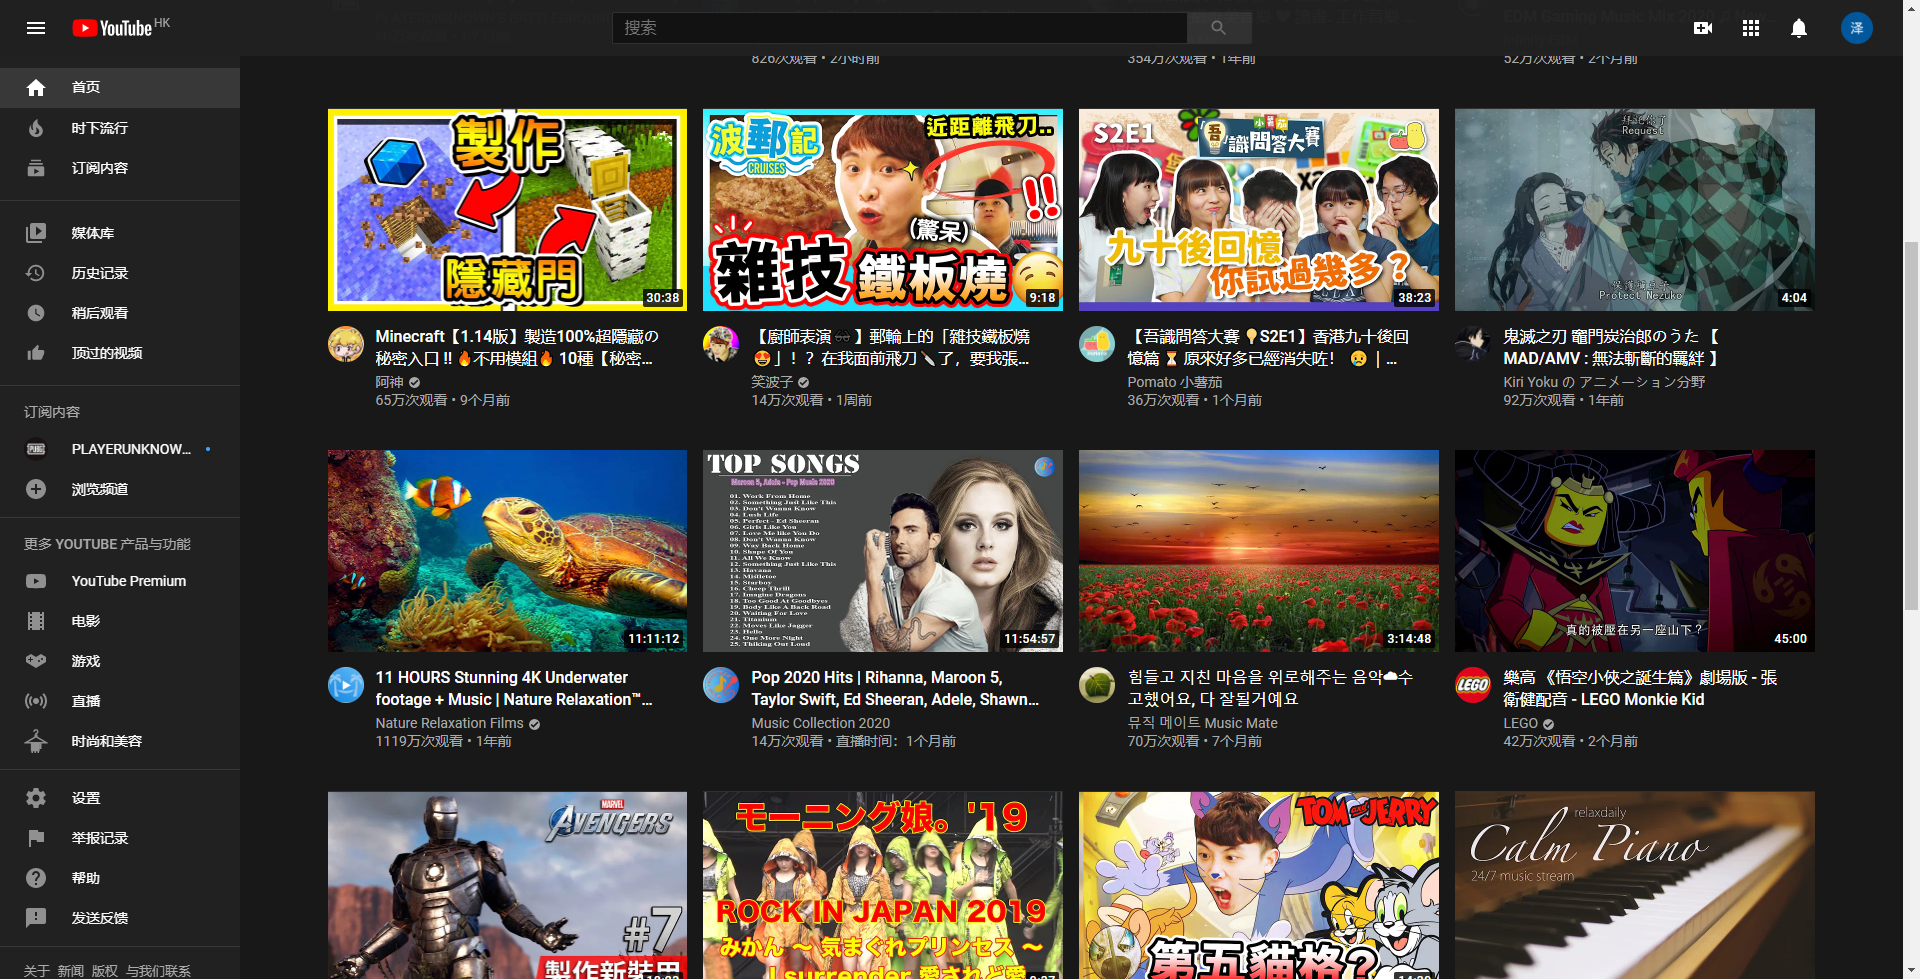This screenshot has width=1920, height=979.
Task: Open the Music Collection 2020 channel avatar
Action: click(x=721, y=685)
